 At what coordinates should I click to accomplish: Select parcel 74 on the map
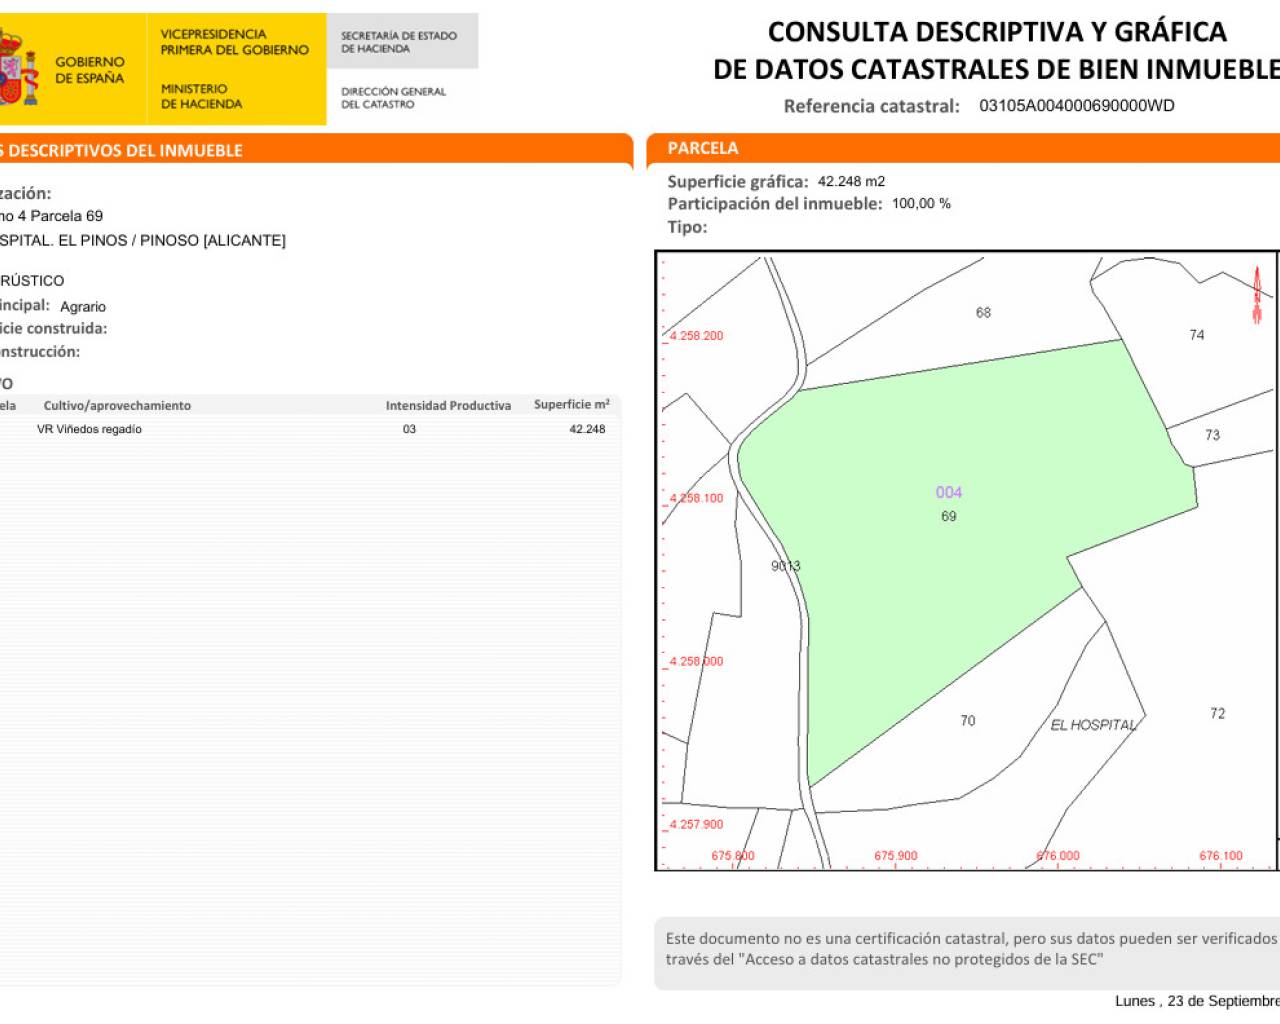point(1197,335)
